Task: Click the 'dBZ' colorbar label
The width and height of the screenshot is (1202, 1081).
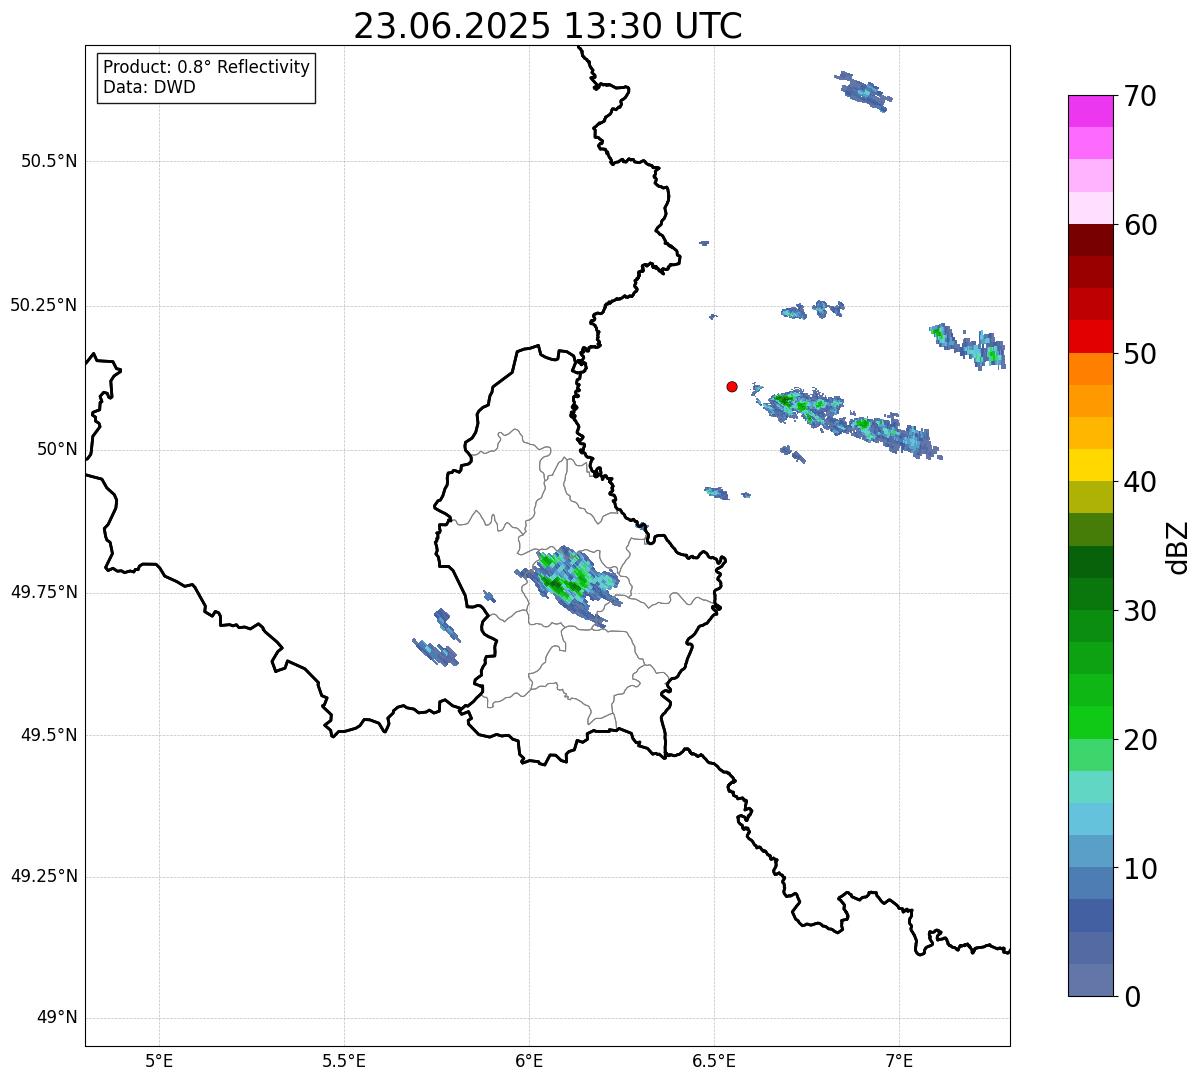Action: (1178, 547)
